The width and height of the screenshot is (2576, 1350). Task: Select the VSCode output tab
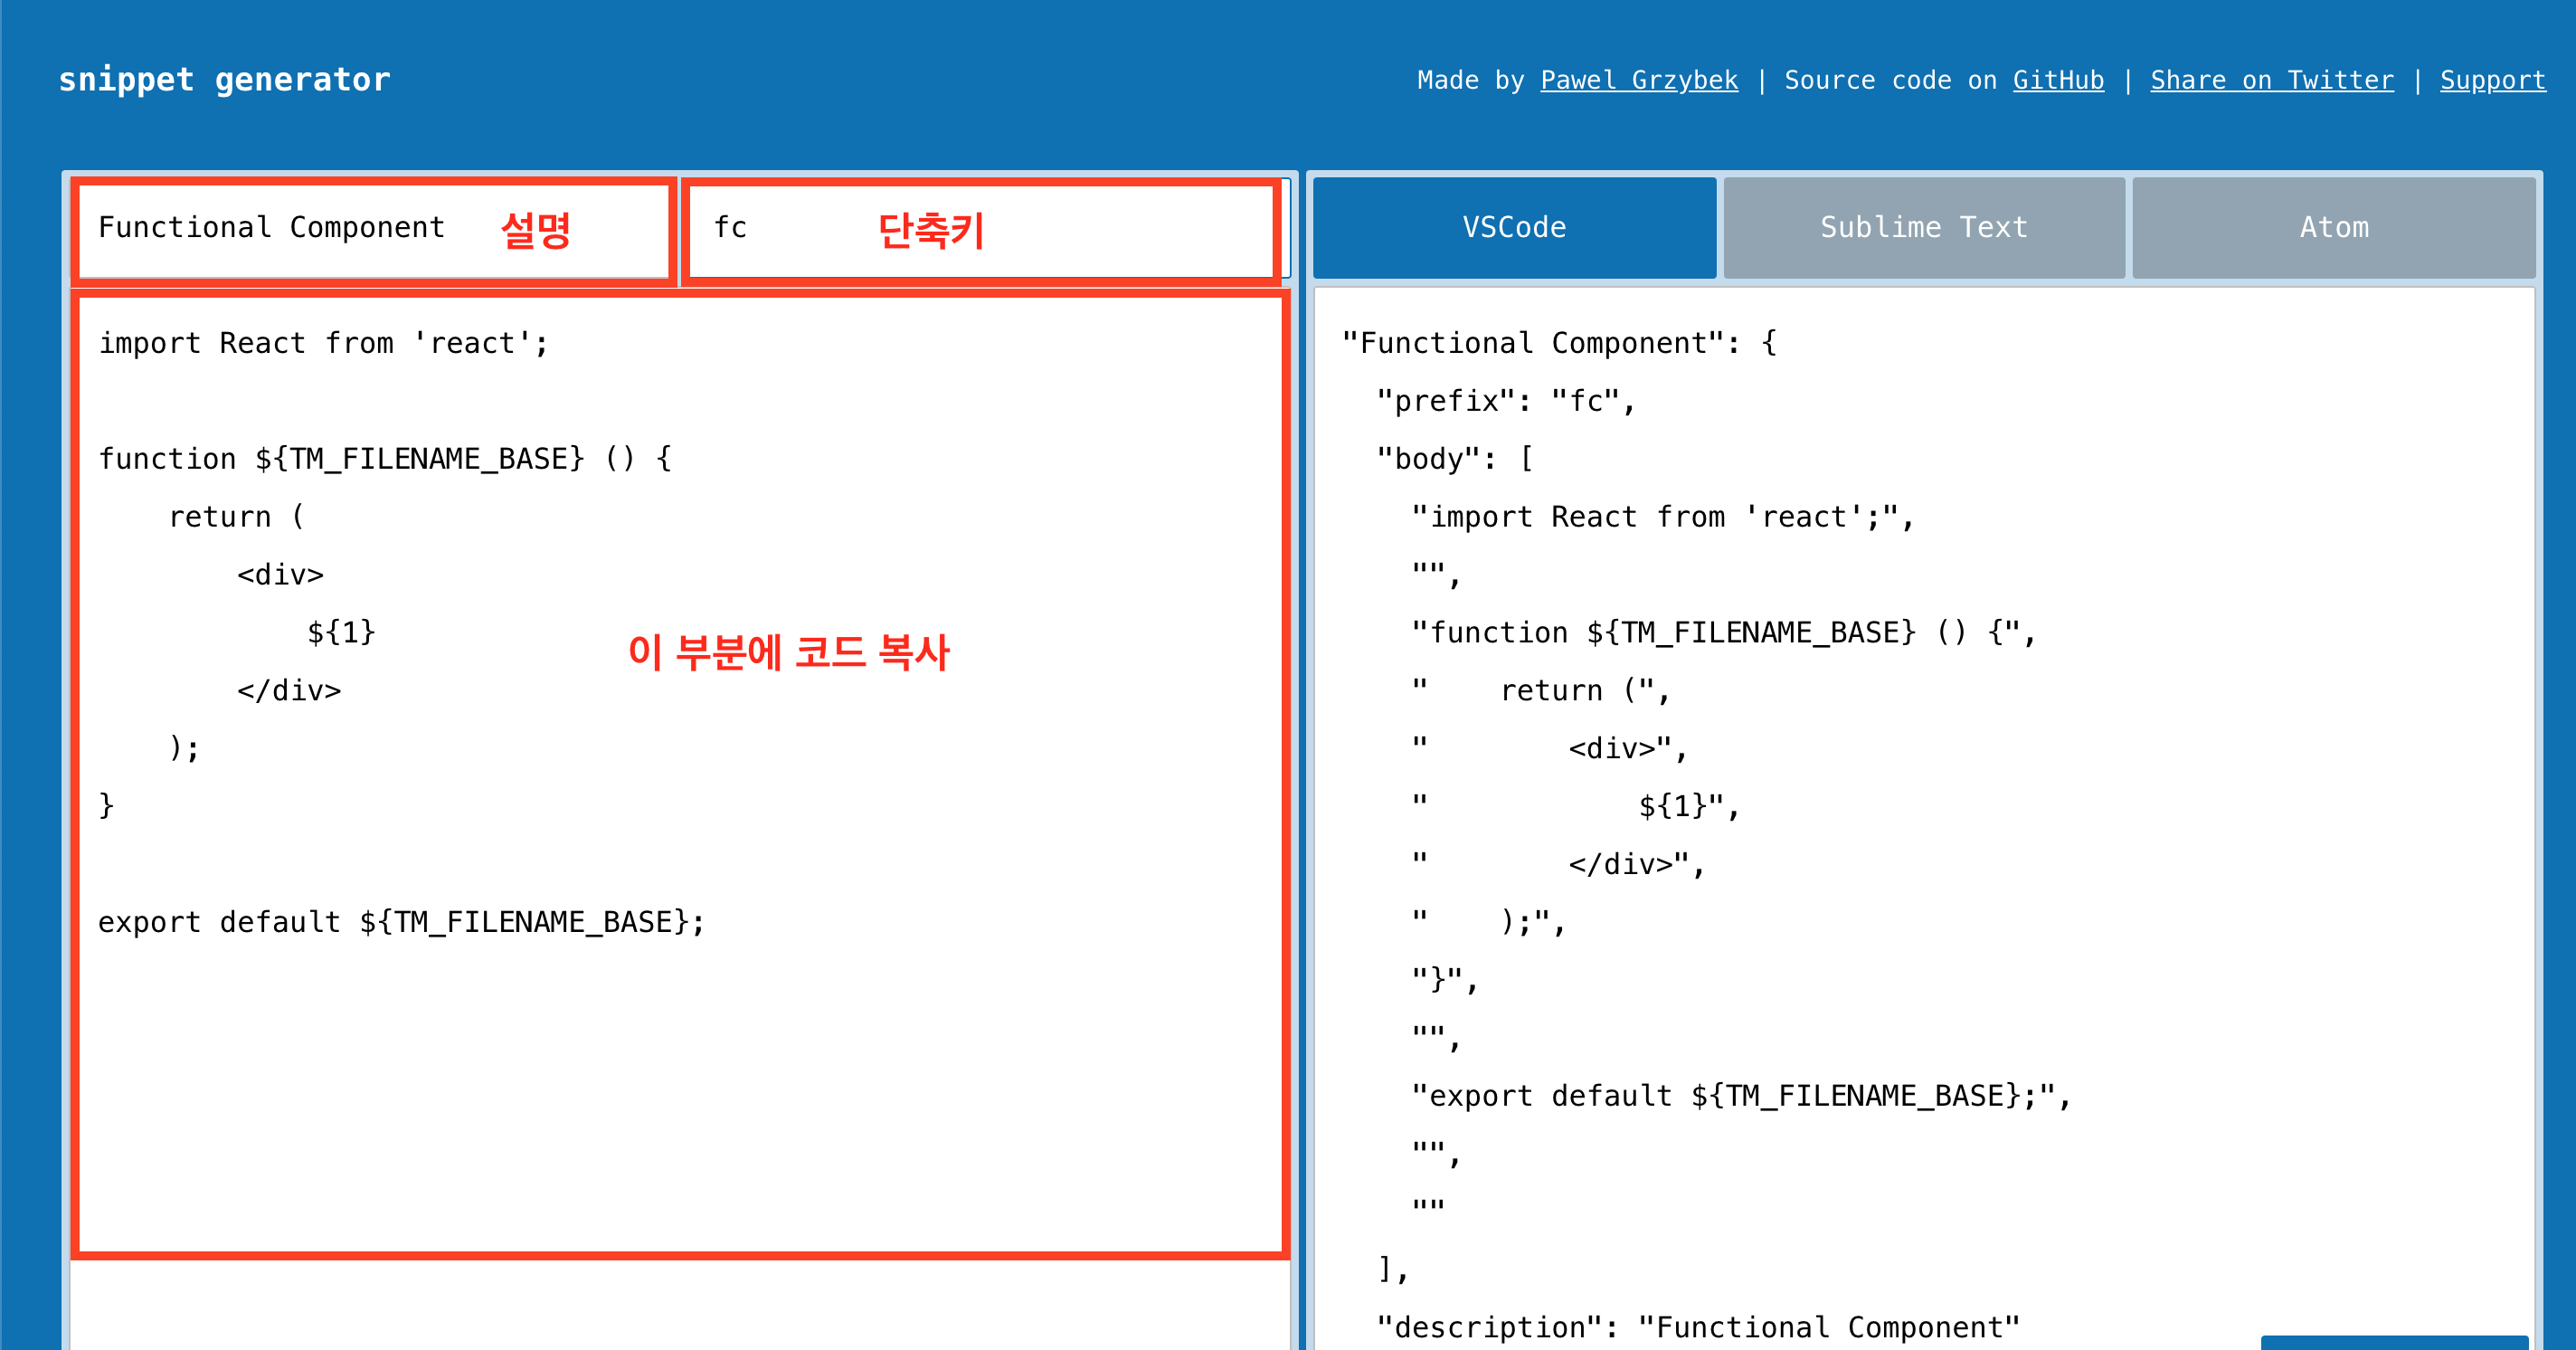click(1512, 227)
